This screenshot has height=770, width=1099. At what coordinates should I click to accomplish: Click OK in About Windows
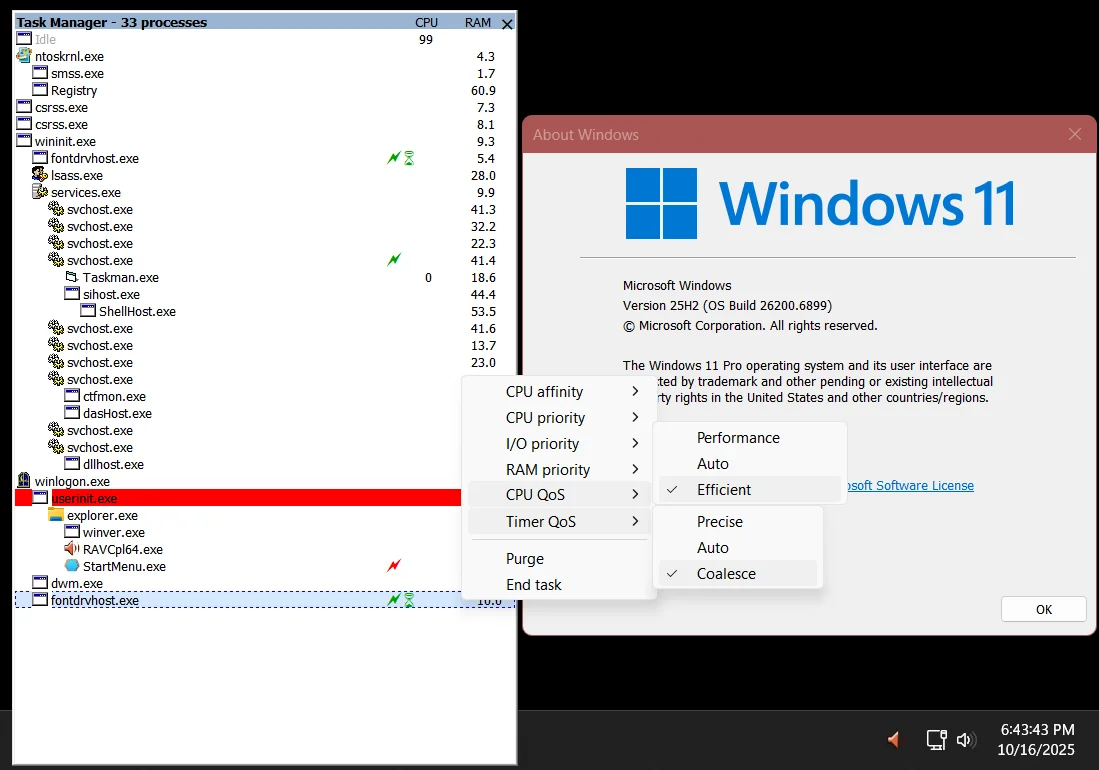point(1044,610)
